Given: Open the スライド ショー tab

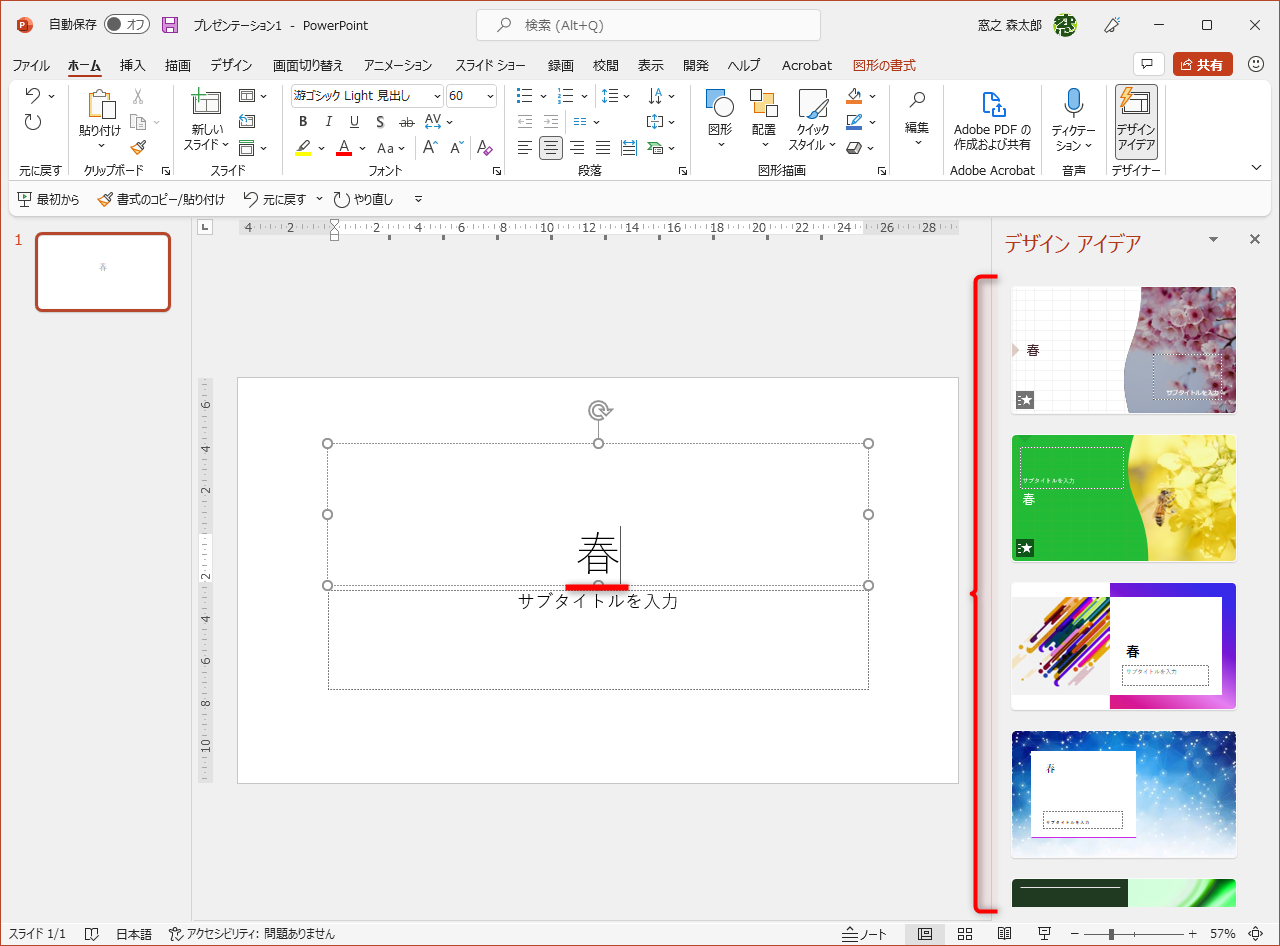Looking at the screenshot, I should pos(490,65).
